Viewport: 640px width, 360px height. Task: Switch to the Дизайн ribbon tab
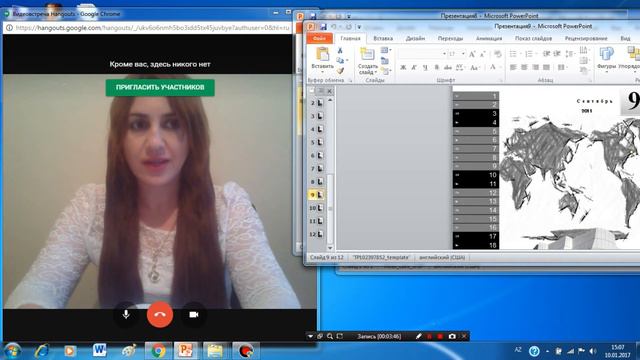tap(415, 38)
